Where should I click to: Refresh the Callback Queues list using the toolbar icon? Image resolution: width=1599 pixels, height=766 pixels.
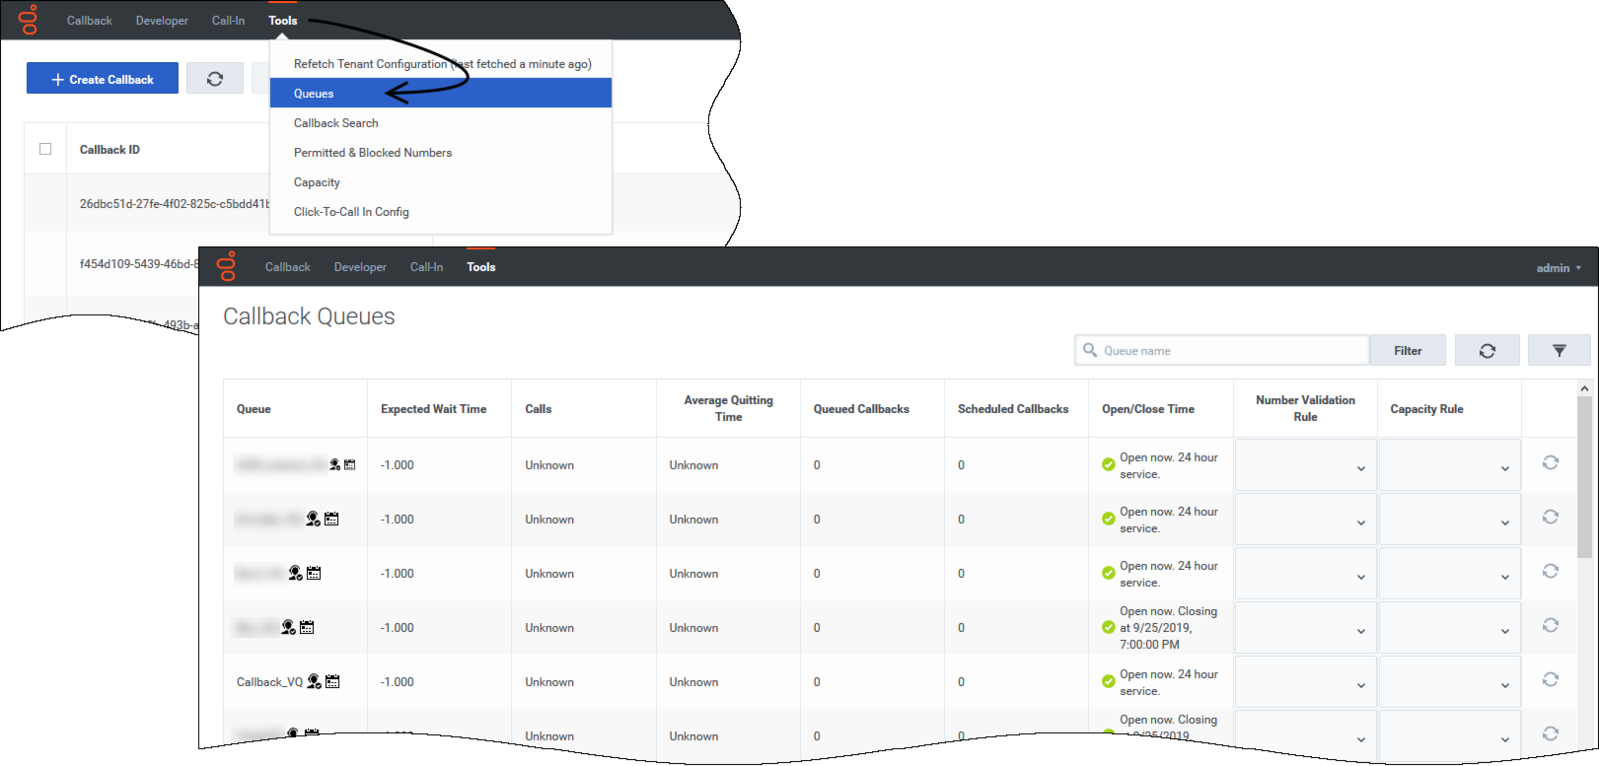coord(1487,351)
